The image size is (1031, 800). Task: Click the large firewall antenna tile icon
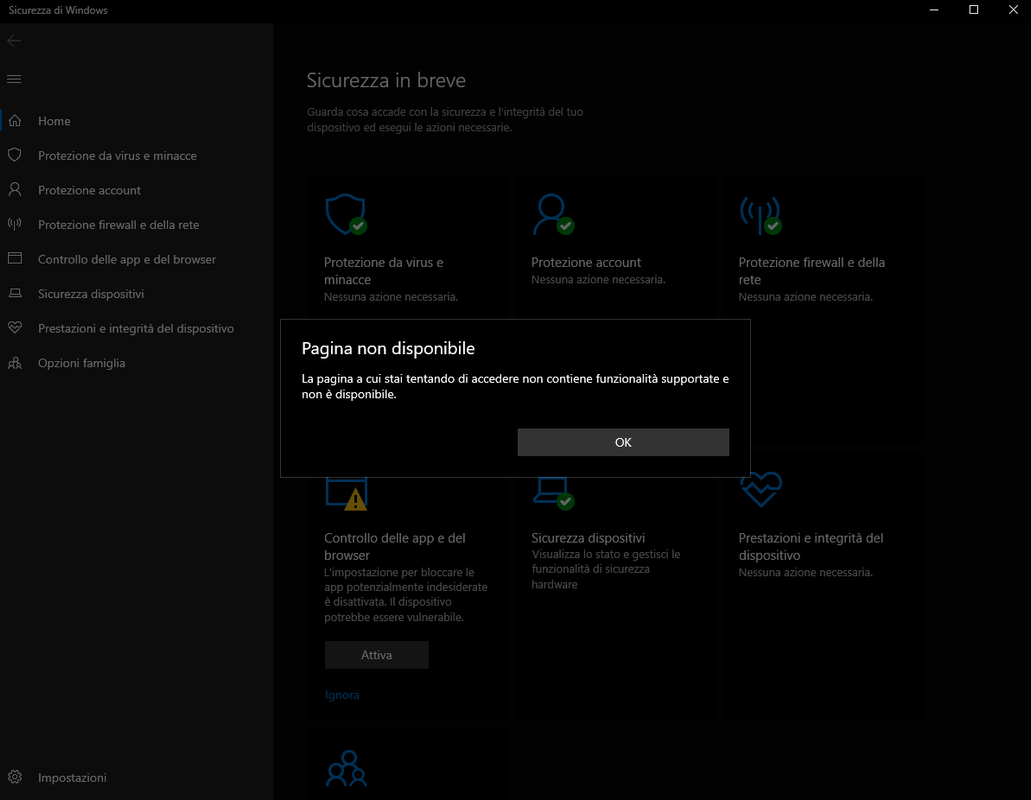pos(761,214)
